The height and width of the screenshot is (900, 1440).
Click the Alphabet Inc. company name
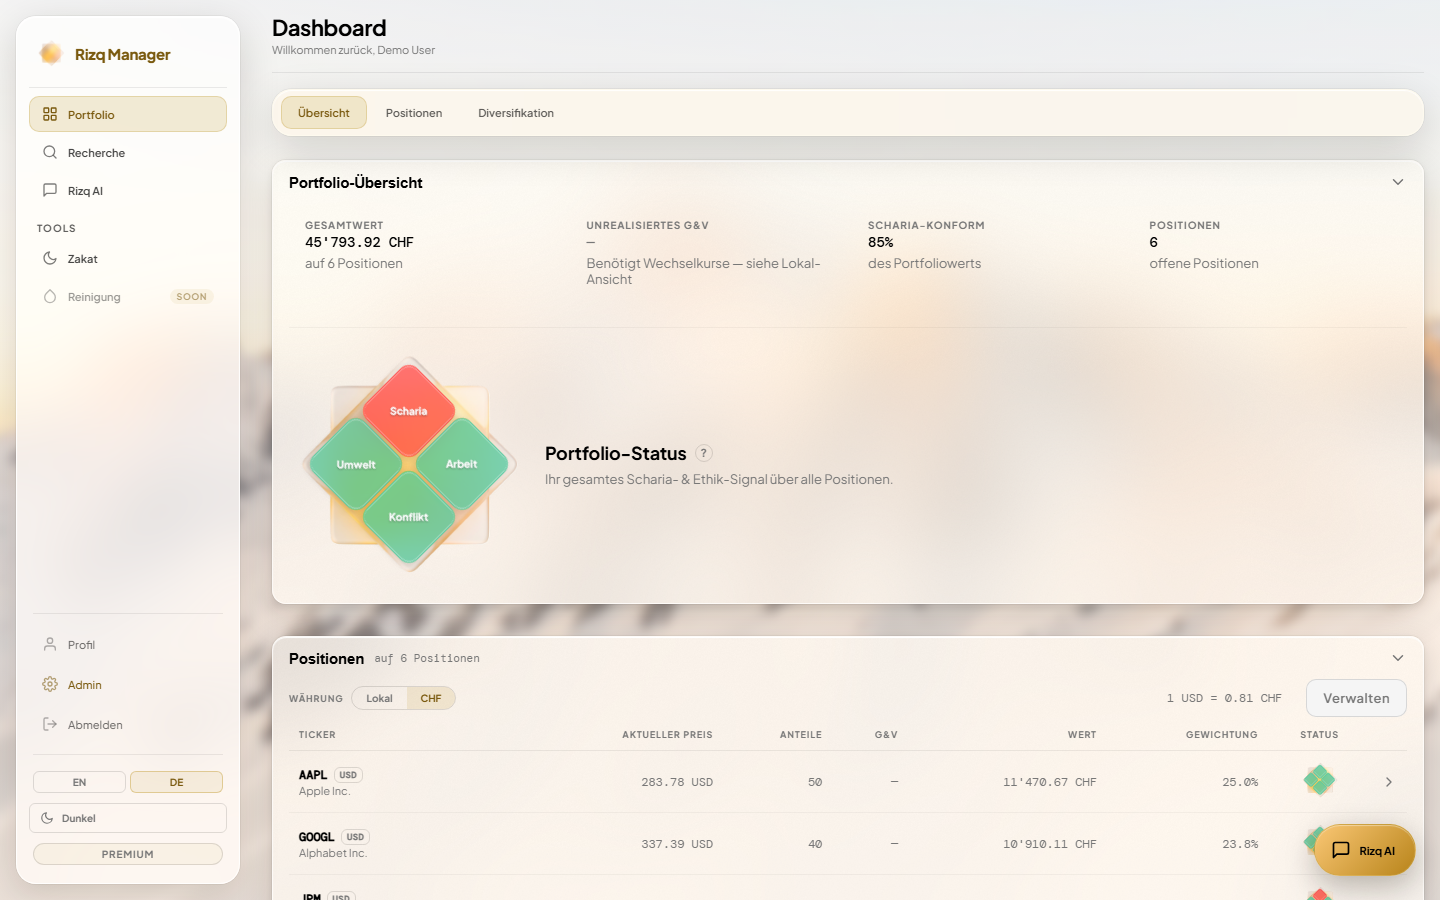coord(333,853)
